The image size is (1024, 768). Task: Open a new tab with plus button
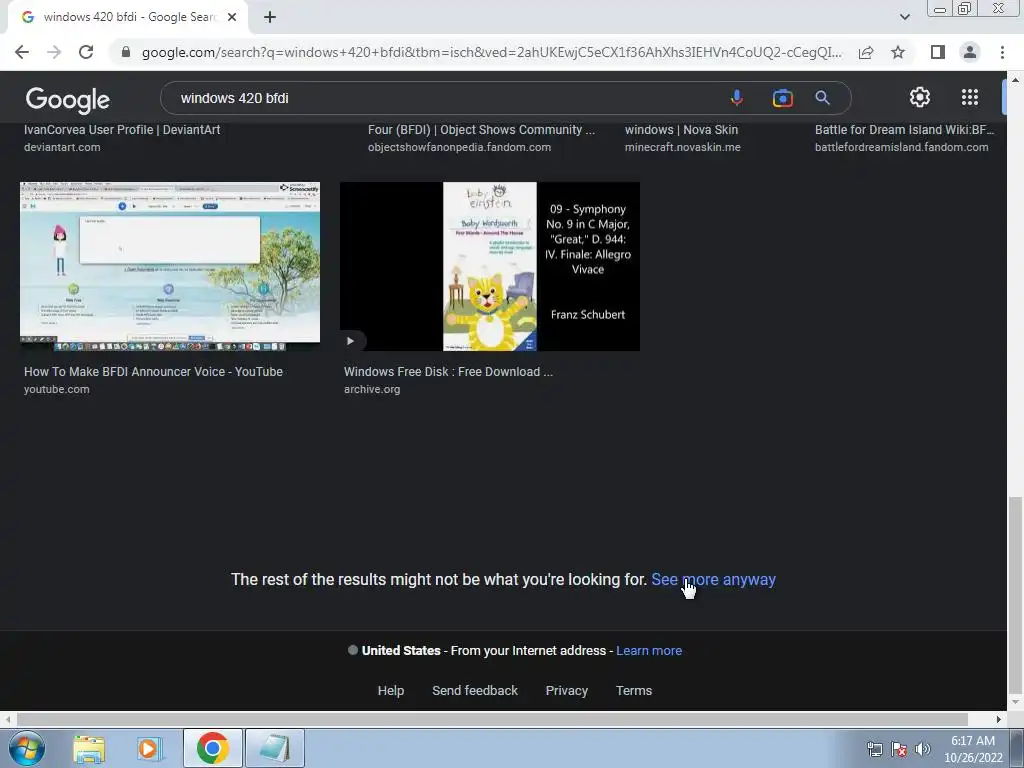pyautogui.click(x=270, y=17)
